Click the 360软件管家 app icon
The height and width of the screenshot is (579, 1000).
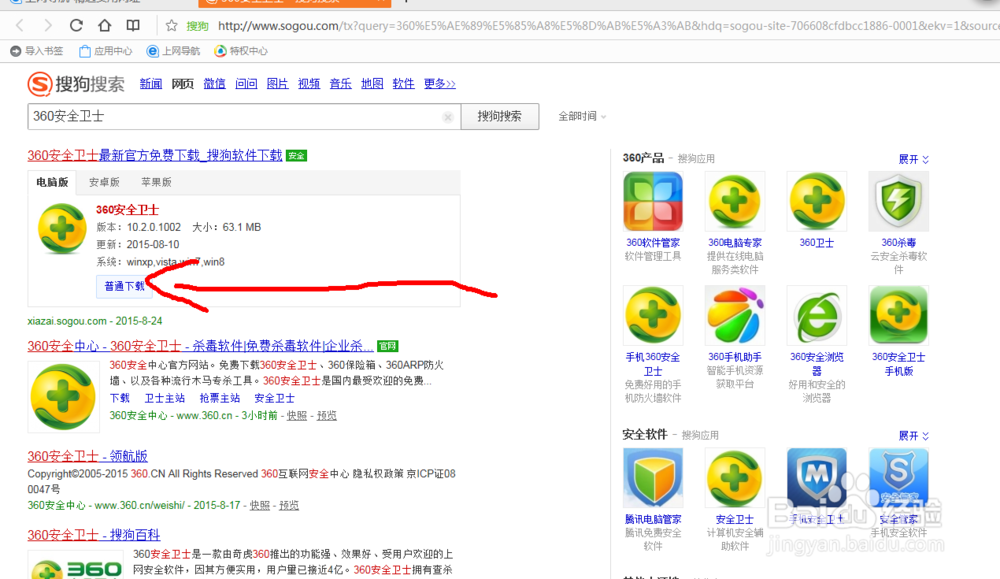click(x=653, y=202)
